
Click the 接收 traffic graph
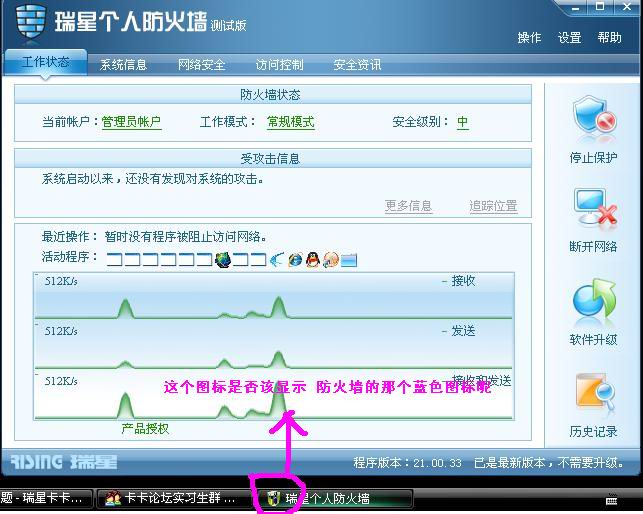point(274,296)
